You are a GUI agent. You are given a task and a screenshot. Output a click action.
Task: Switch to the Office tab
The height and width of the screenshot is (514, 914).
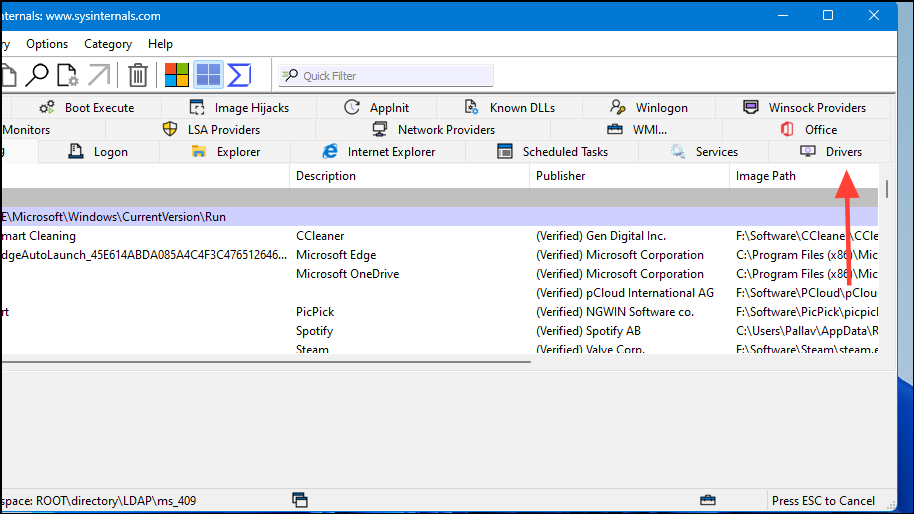pos(807,130)
